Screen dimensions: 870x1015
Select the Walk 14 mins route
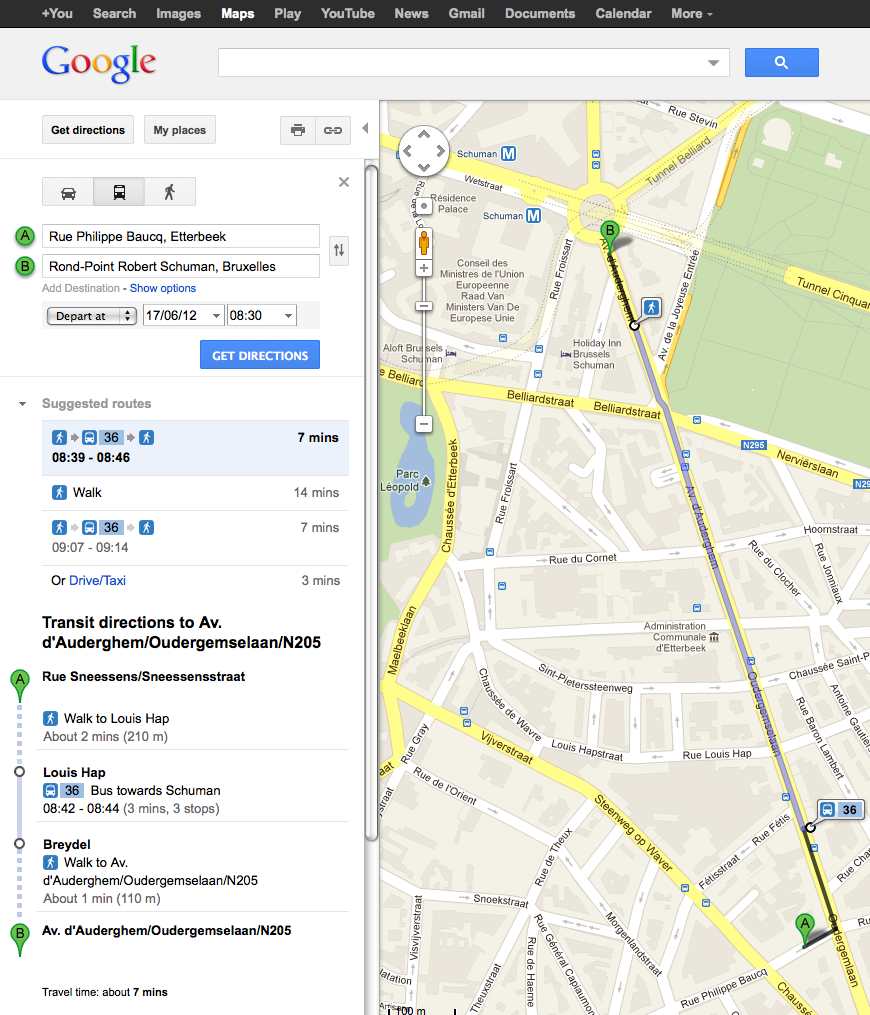(195, 493)
